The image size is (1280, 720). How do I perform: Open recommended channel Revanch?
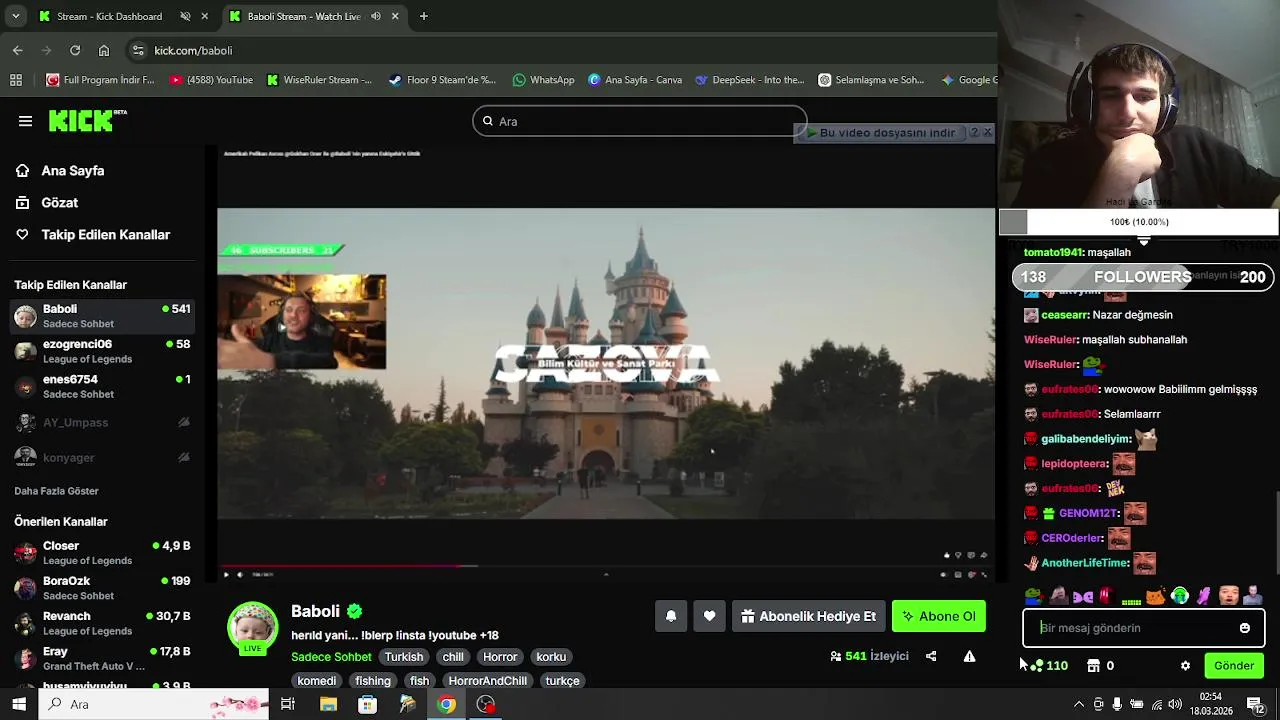(102, 623)
